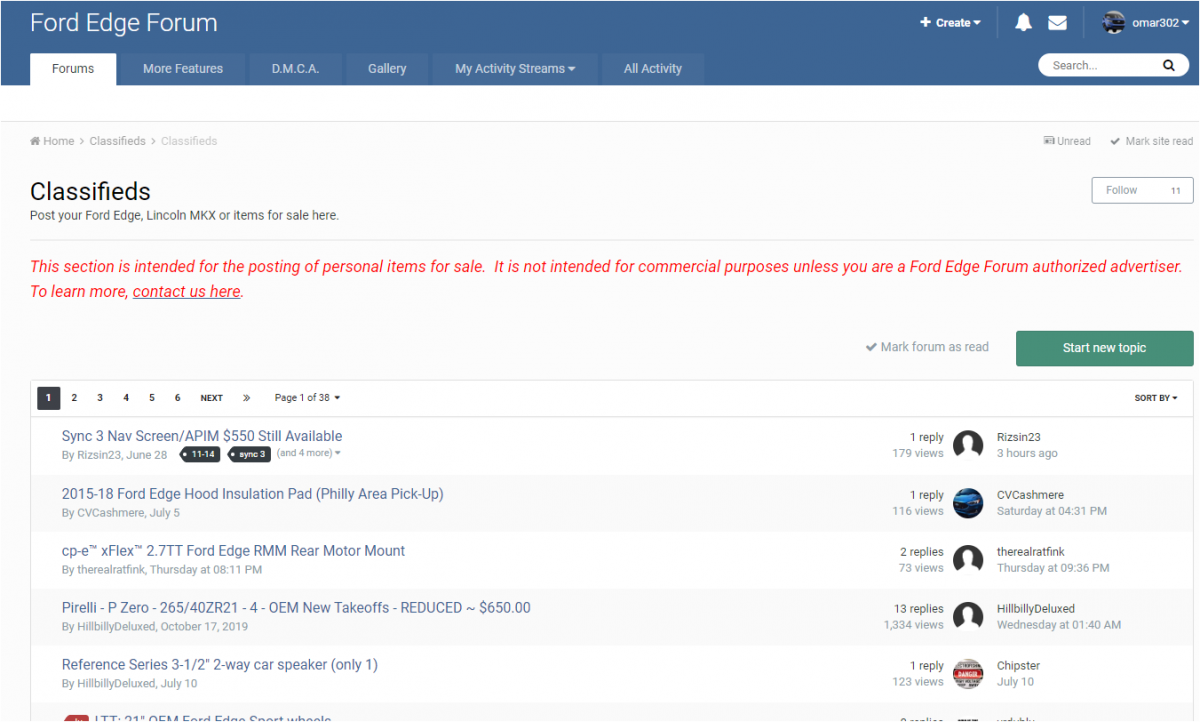Jump to last page double-arrow icon
The width and height of the screenshot is (1200, 722).
[x=247, y=398]
